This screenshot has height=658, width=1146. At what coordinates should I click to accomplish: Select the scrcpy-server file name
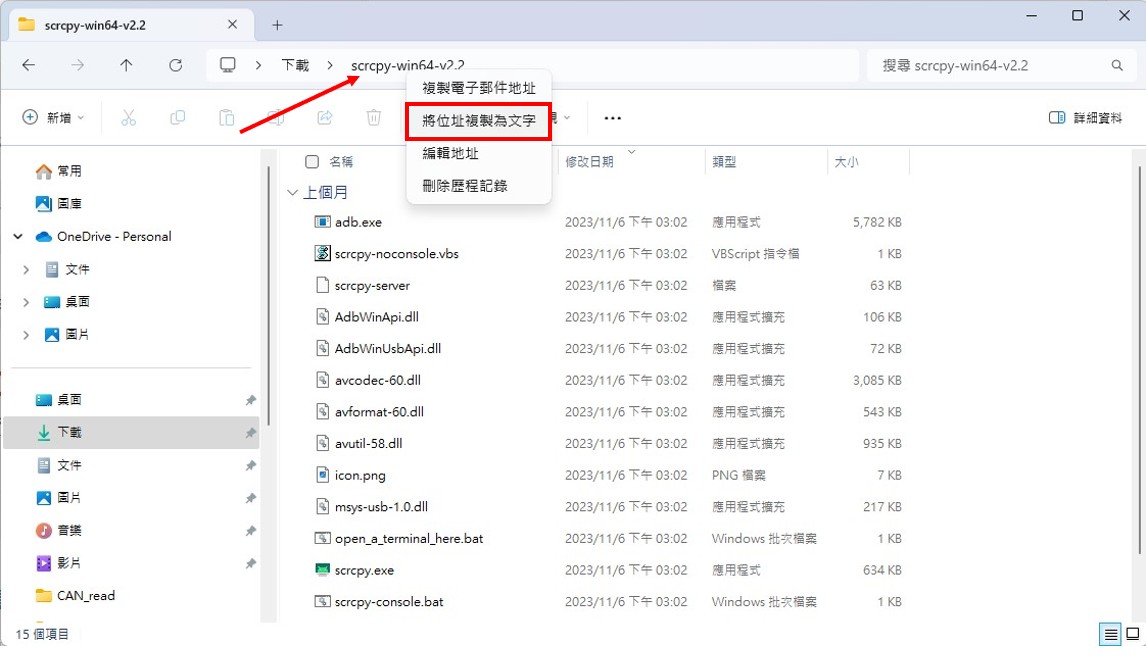(372, 285)
